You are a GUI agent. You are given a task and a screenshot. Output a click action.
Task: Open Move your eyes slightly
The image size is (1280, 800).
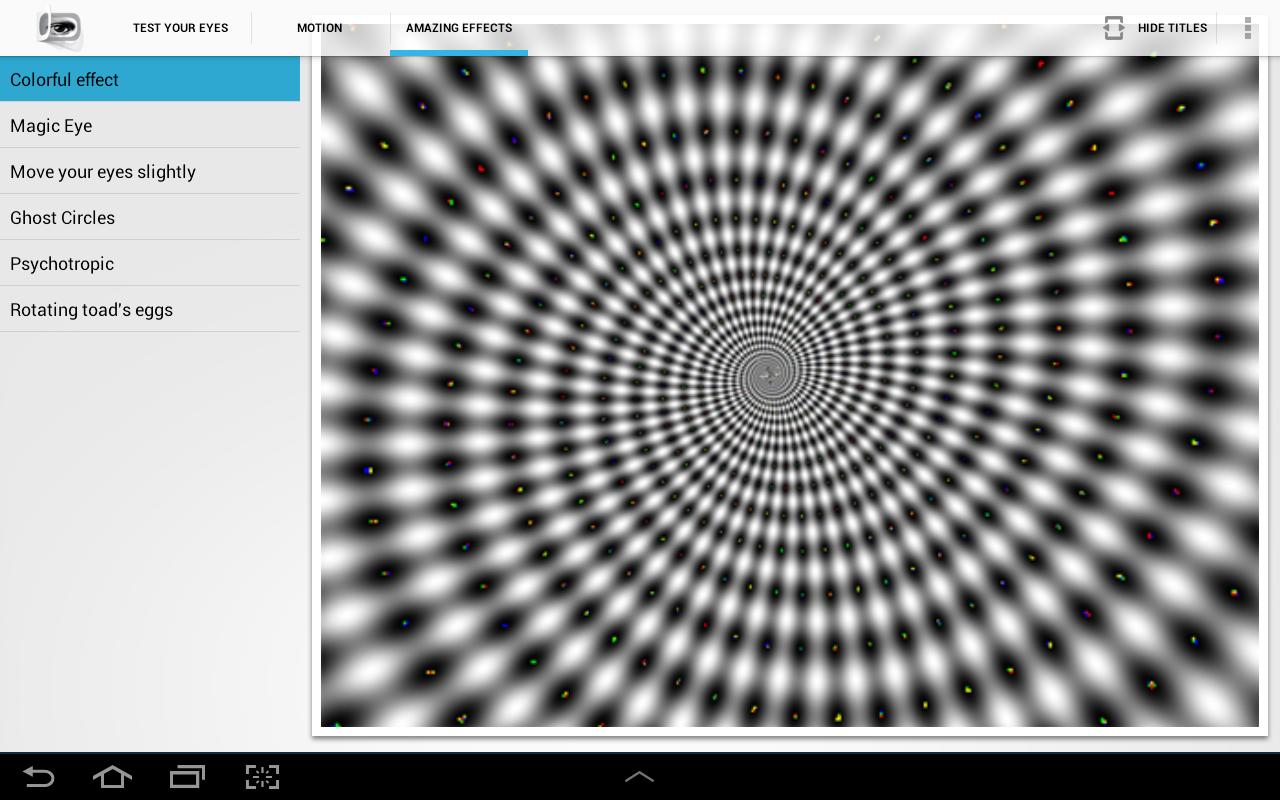click(150, 171)
